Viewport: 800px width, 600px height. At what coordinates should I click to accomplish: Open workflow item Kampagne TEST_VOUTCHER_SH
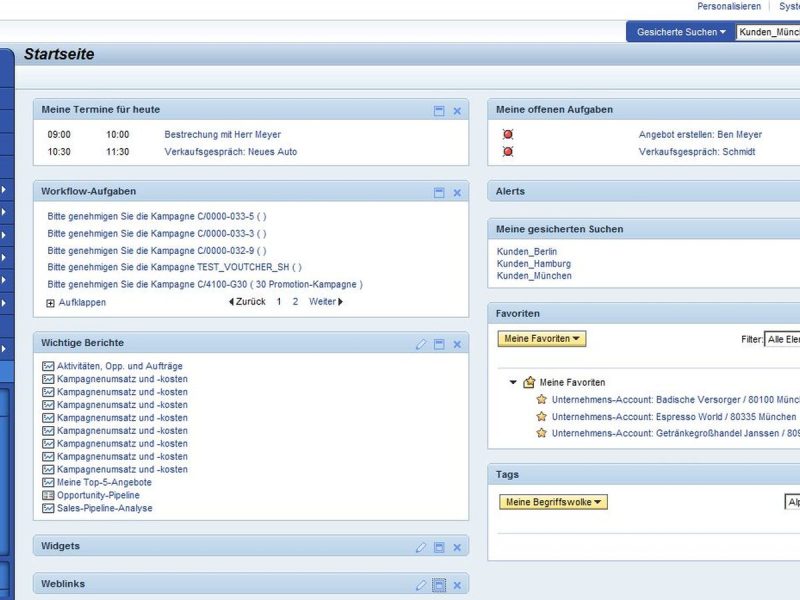[174, 267]
